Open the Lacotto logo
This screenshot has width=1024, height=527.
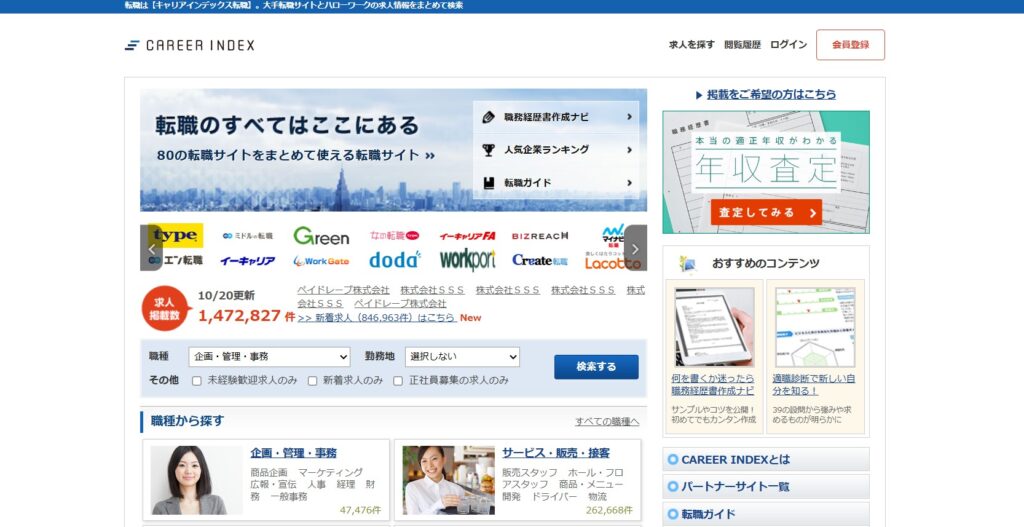(613, 261)
